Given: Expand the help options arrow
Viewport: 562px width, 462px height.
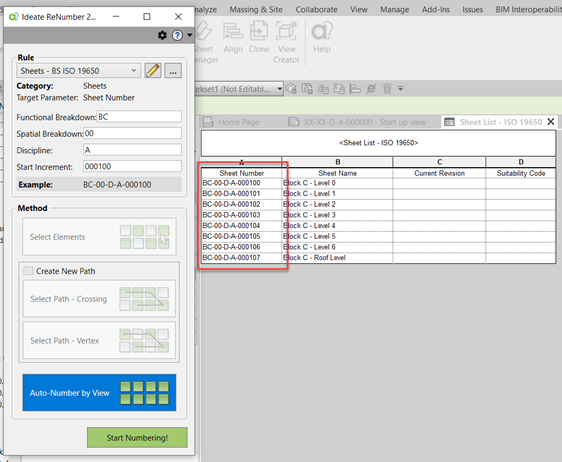Looking at the screenshot, I should [x=190, y=35].
